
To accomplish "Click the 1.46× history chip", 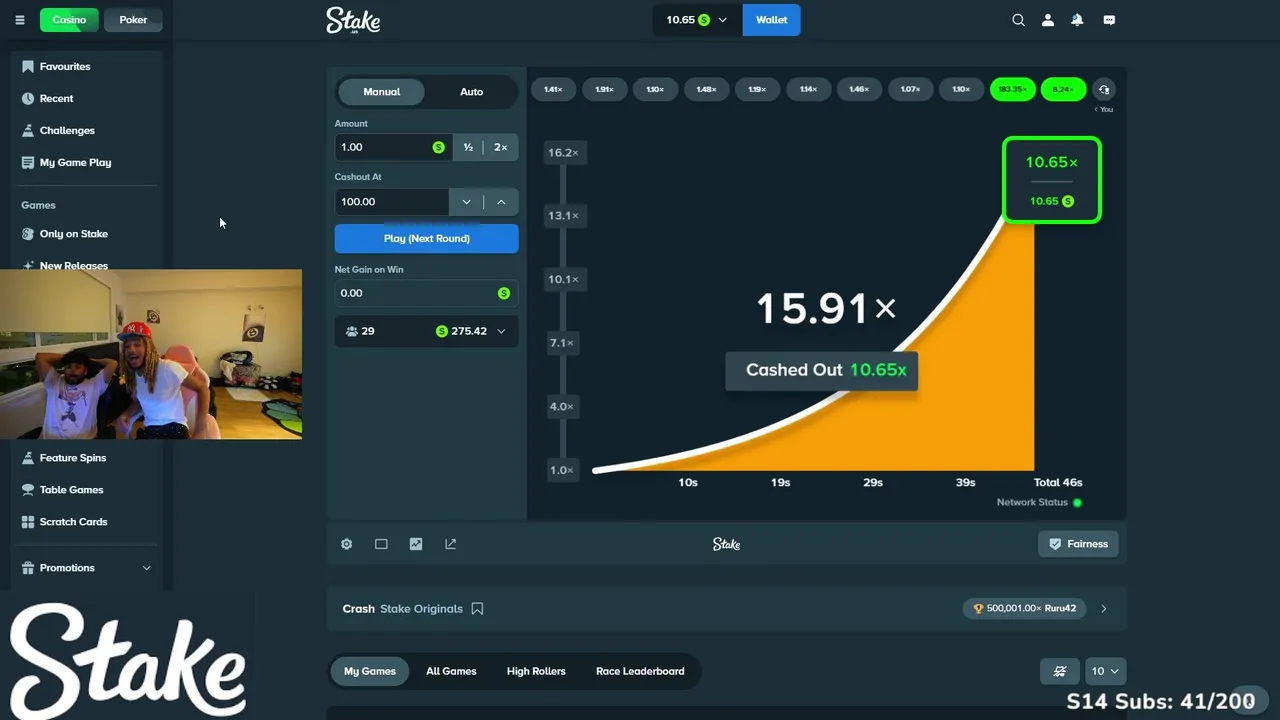I will point(859,89).
